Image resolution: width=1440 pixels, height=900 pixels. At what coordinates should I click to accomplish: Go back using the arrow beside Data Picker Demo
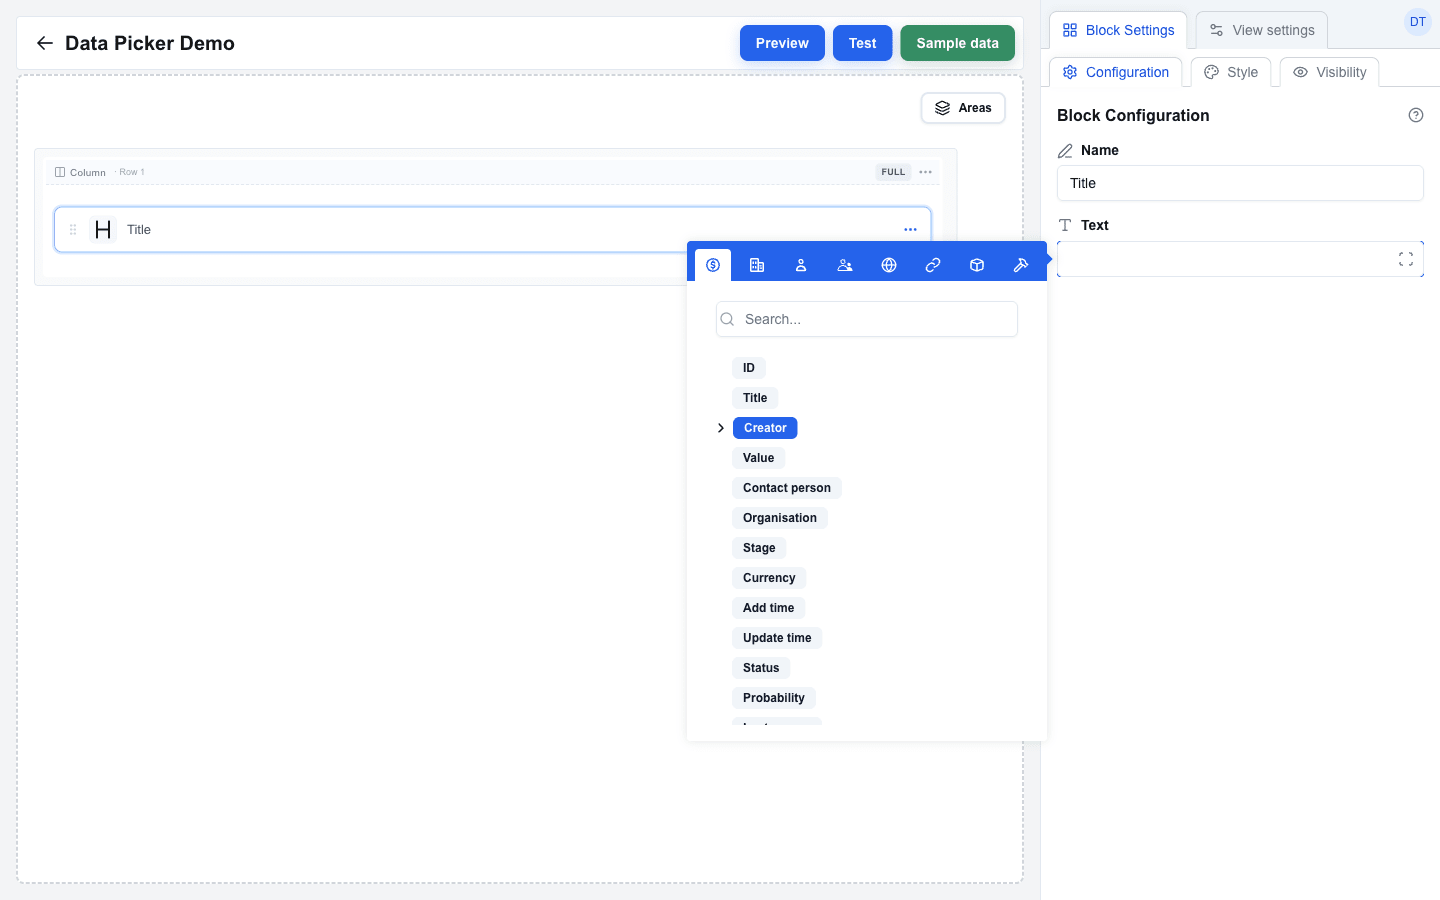click(44, 43)
